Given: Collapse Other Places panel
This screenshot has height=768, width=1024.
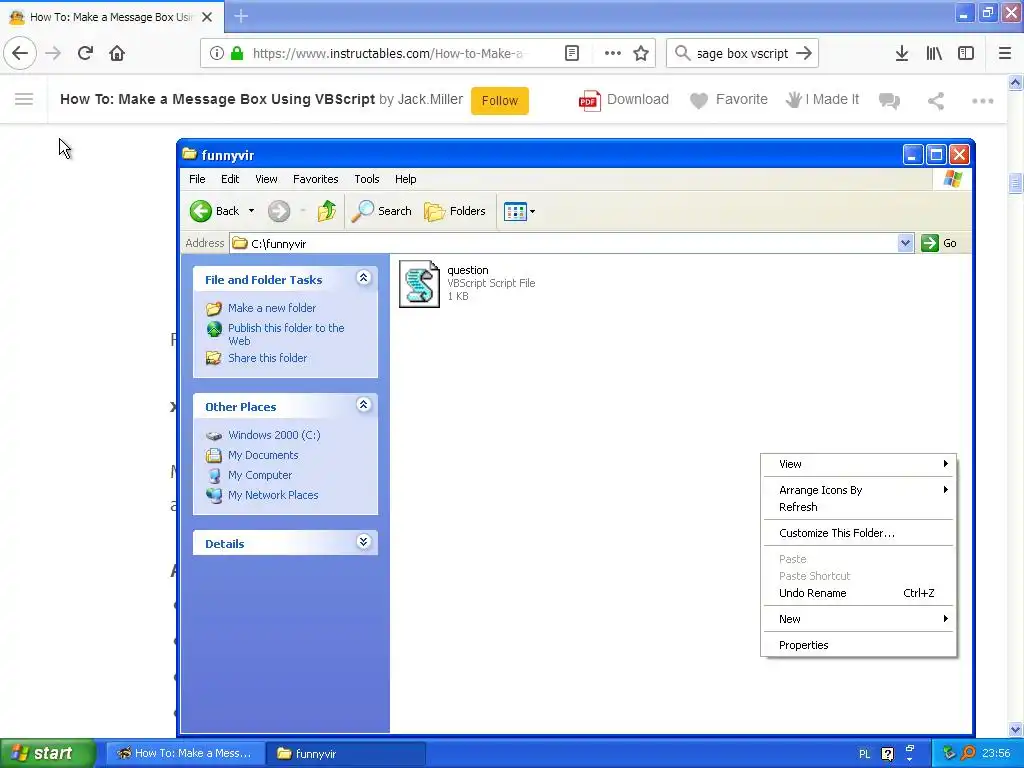Looking at the screenshot, I should (x=364, y=405).
